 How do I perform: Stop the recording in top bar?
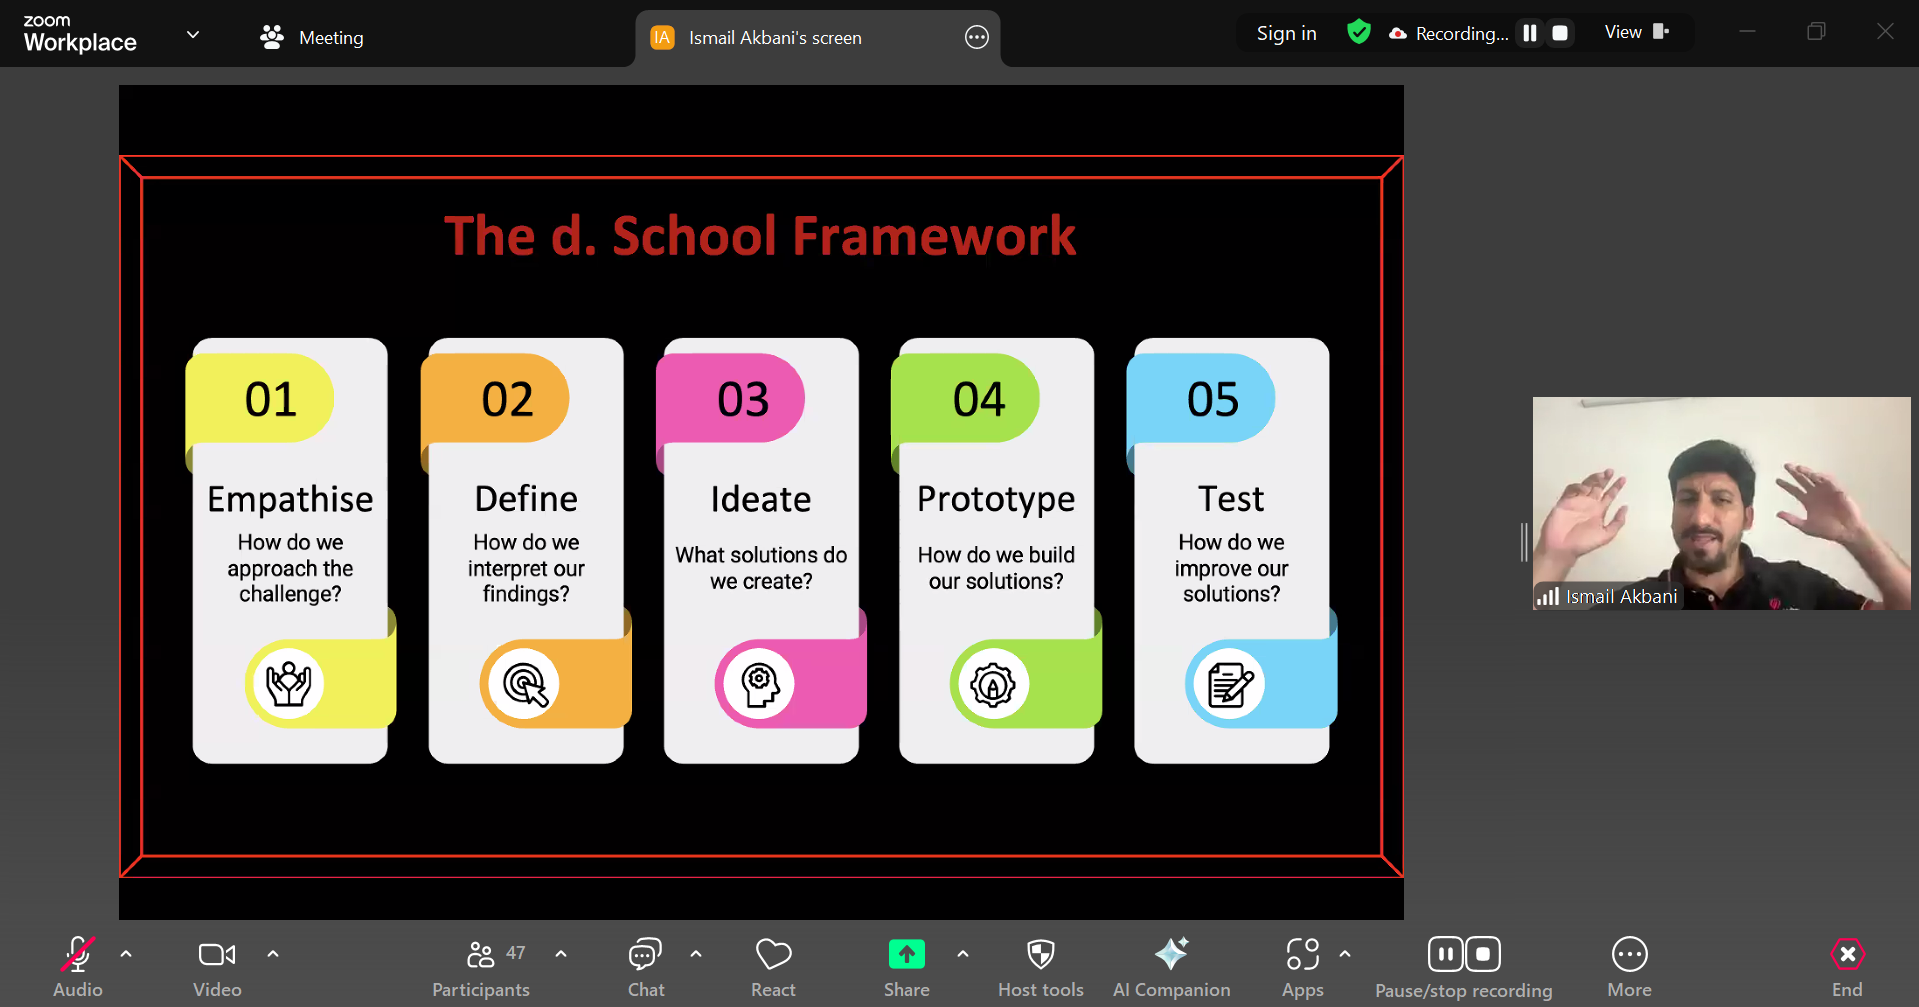tap(1559, 33)
